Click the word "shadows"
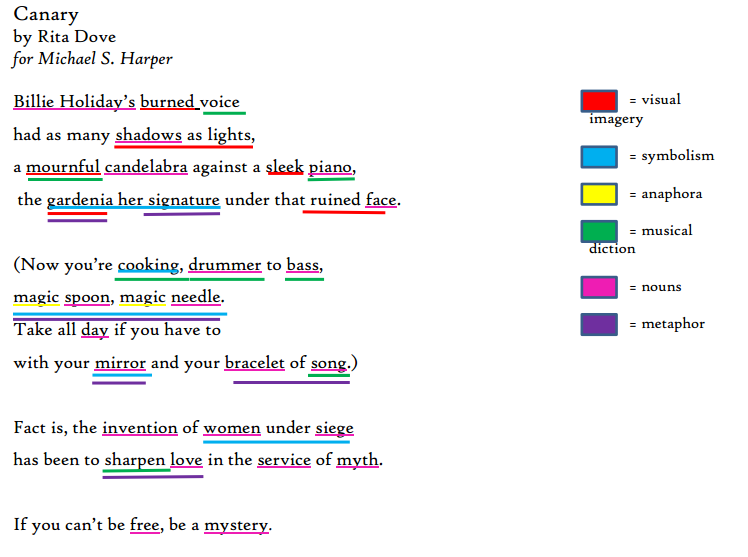The image size is (748, 557). pyautogui.click(x=148, y=135)
